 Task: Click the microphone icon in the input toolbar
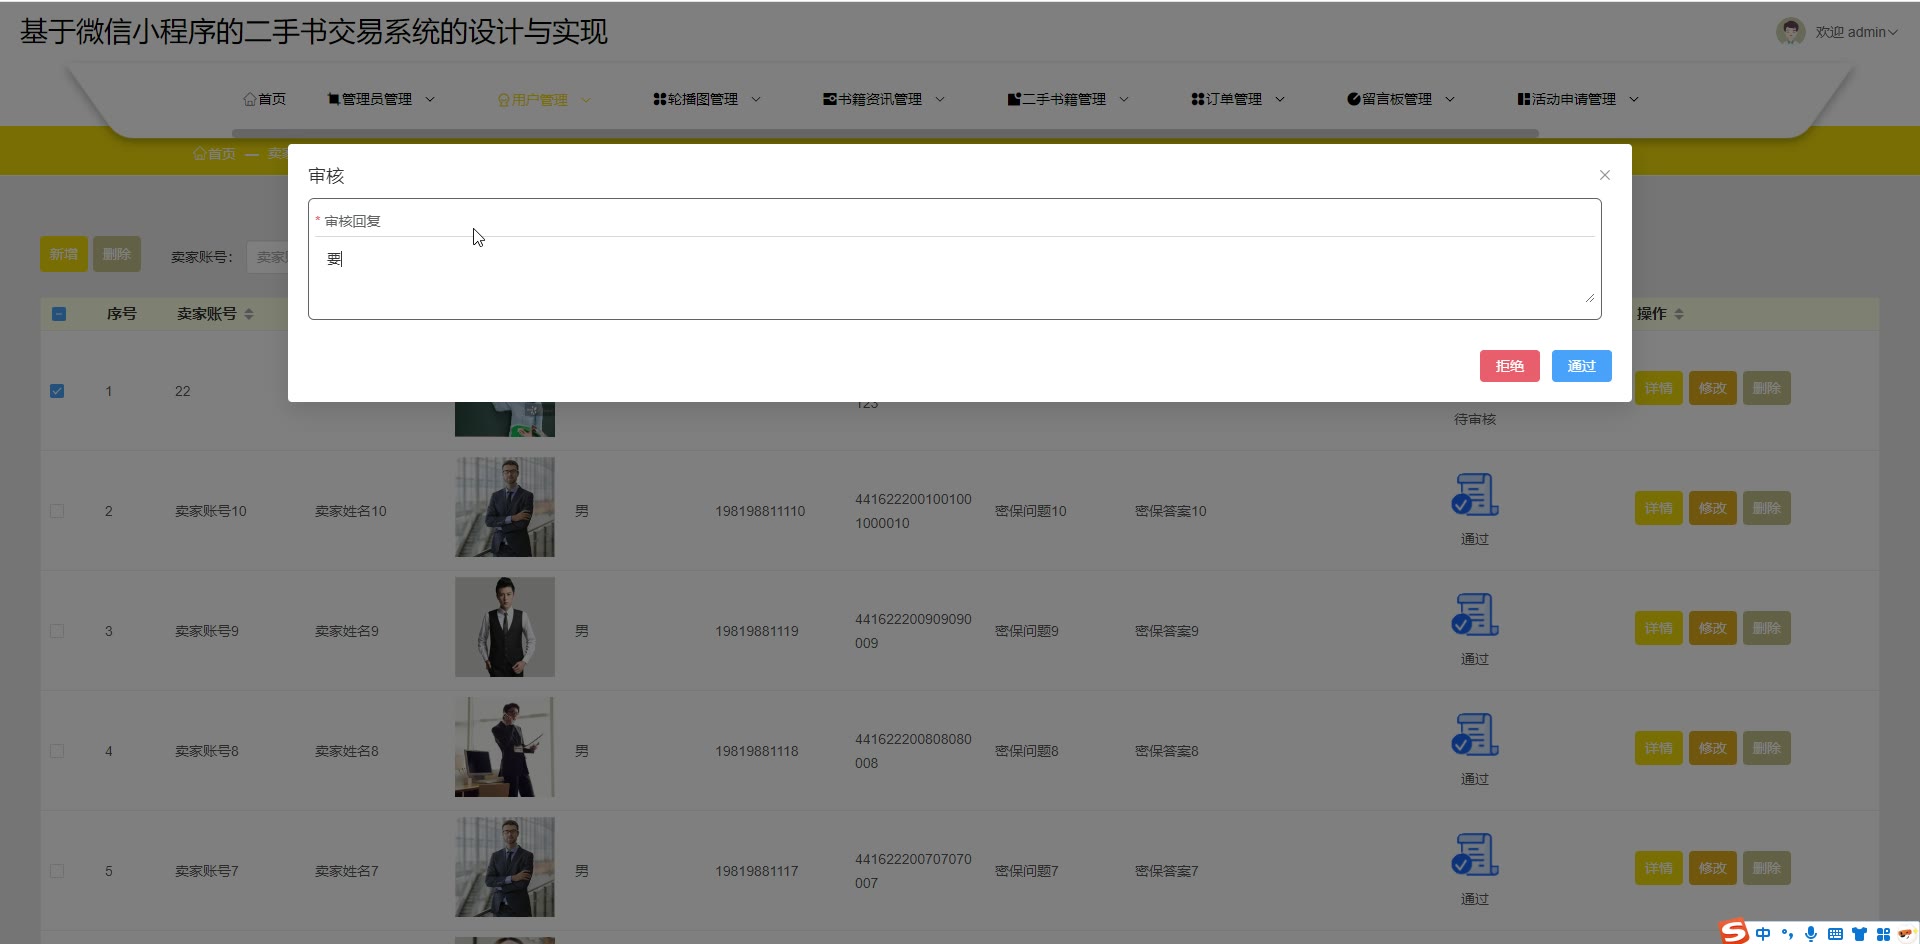[x=1810, y=934]
